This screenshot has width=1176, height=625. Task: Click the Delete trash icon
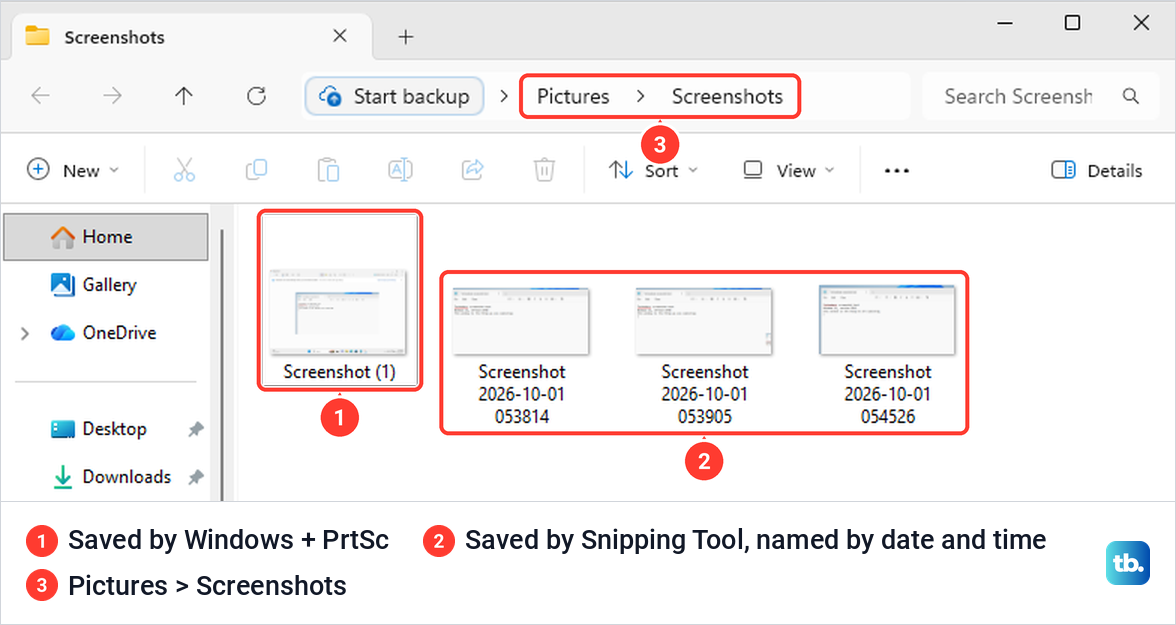[544, 170]
